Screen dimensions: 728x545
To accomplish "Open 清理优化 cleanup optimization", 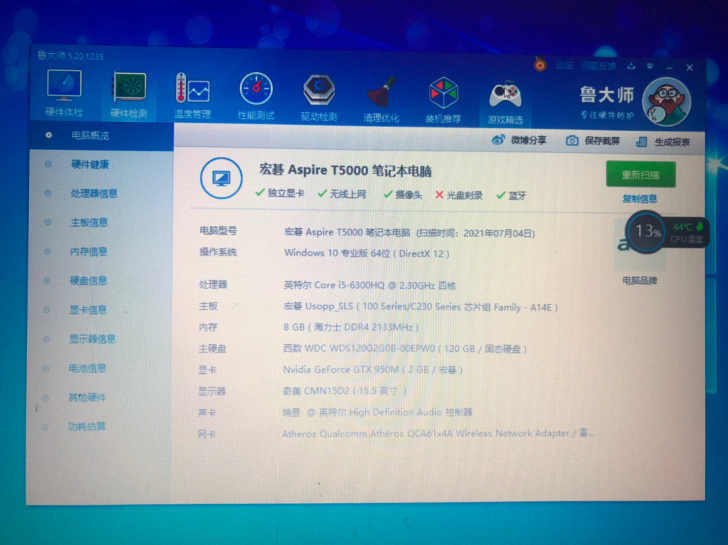I will 381,98.
